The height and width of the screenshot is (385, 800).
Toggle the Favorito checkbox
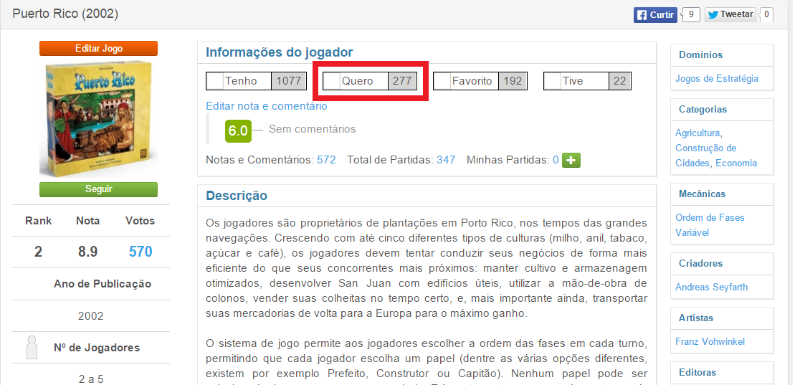click(442, 81)
